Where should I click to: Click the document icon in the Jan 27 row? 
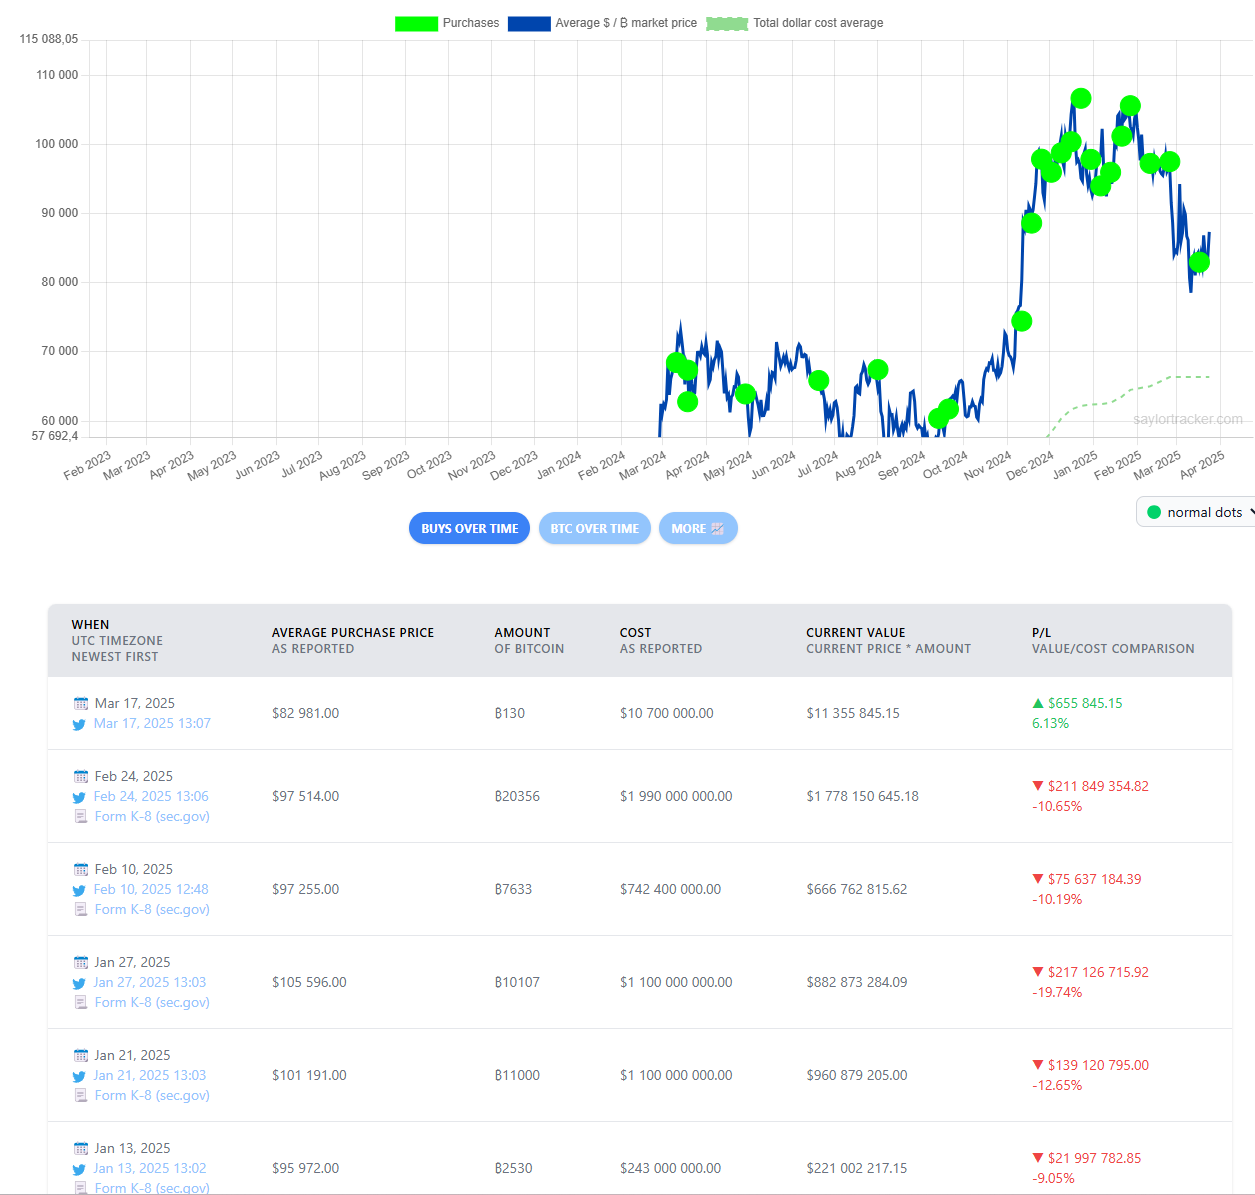pos(81,1003)
